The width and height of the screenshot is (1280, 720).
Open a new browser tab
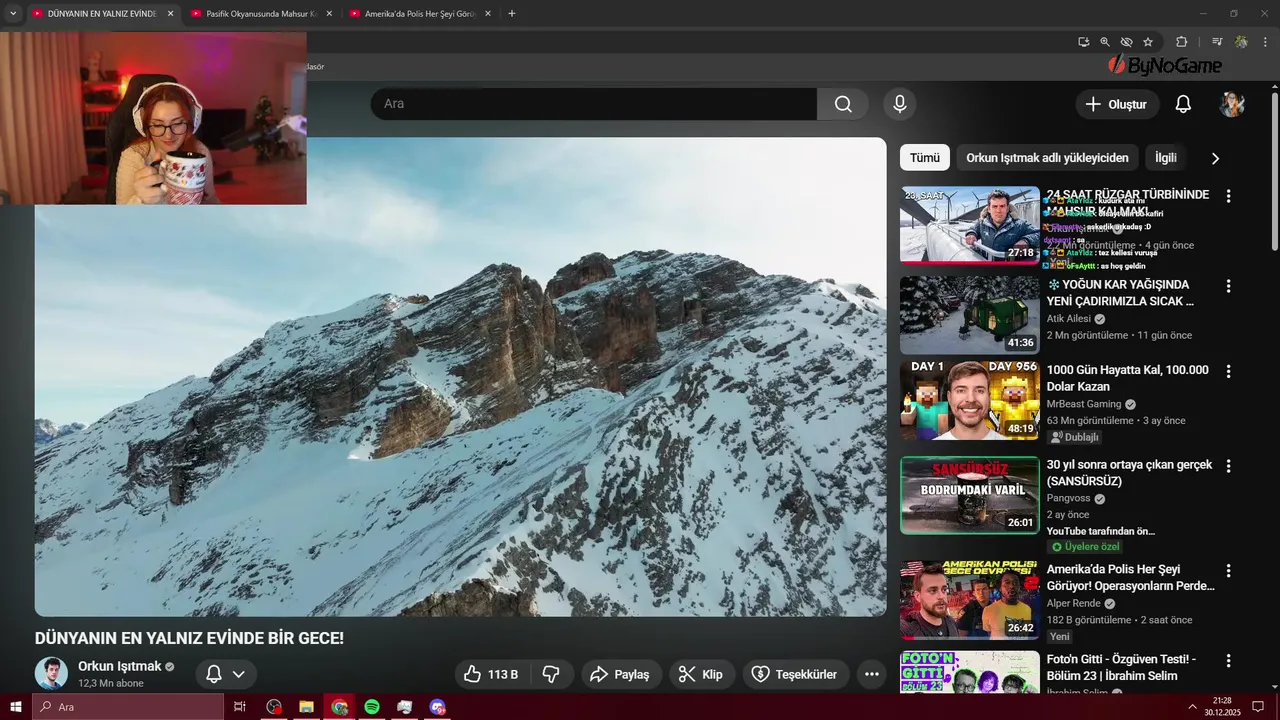[x=512, y=14]
